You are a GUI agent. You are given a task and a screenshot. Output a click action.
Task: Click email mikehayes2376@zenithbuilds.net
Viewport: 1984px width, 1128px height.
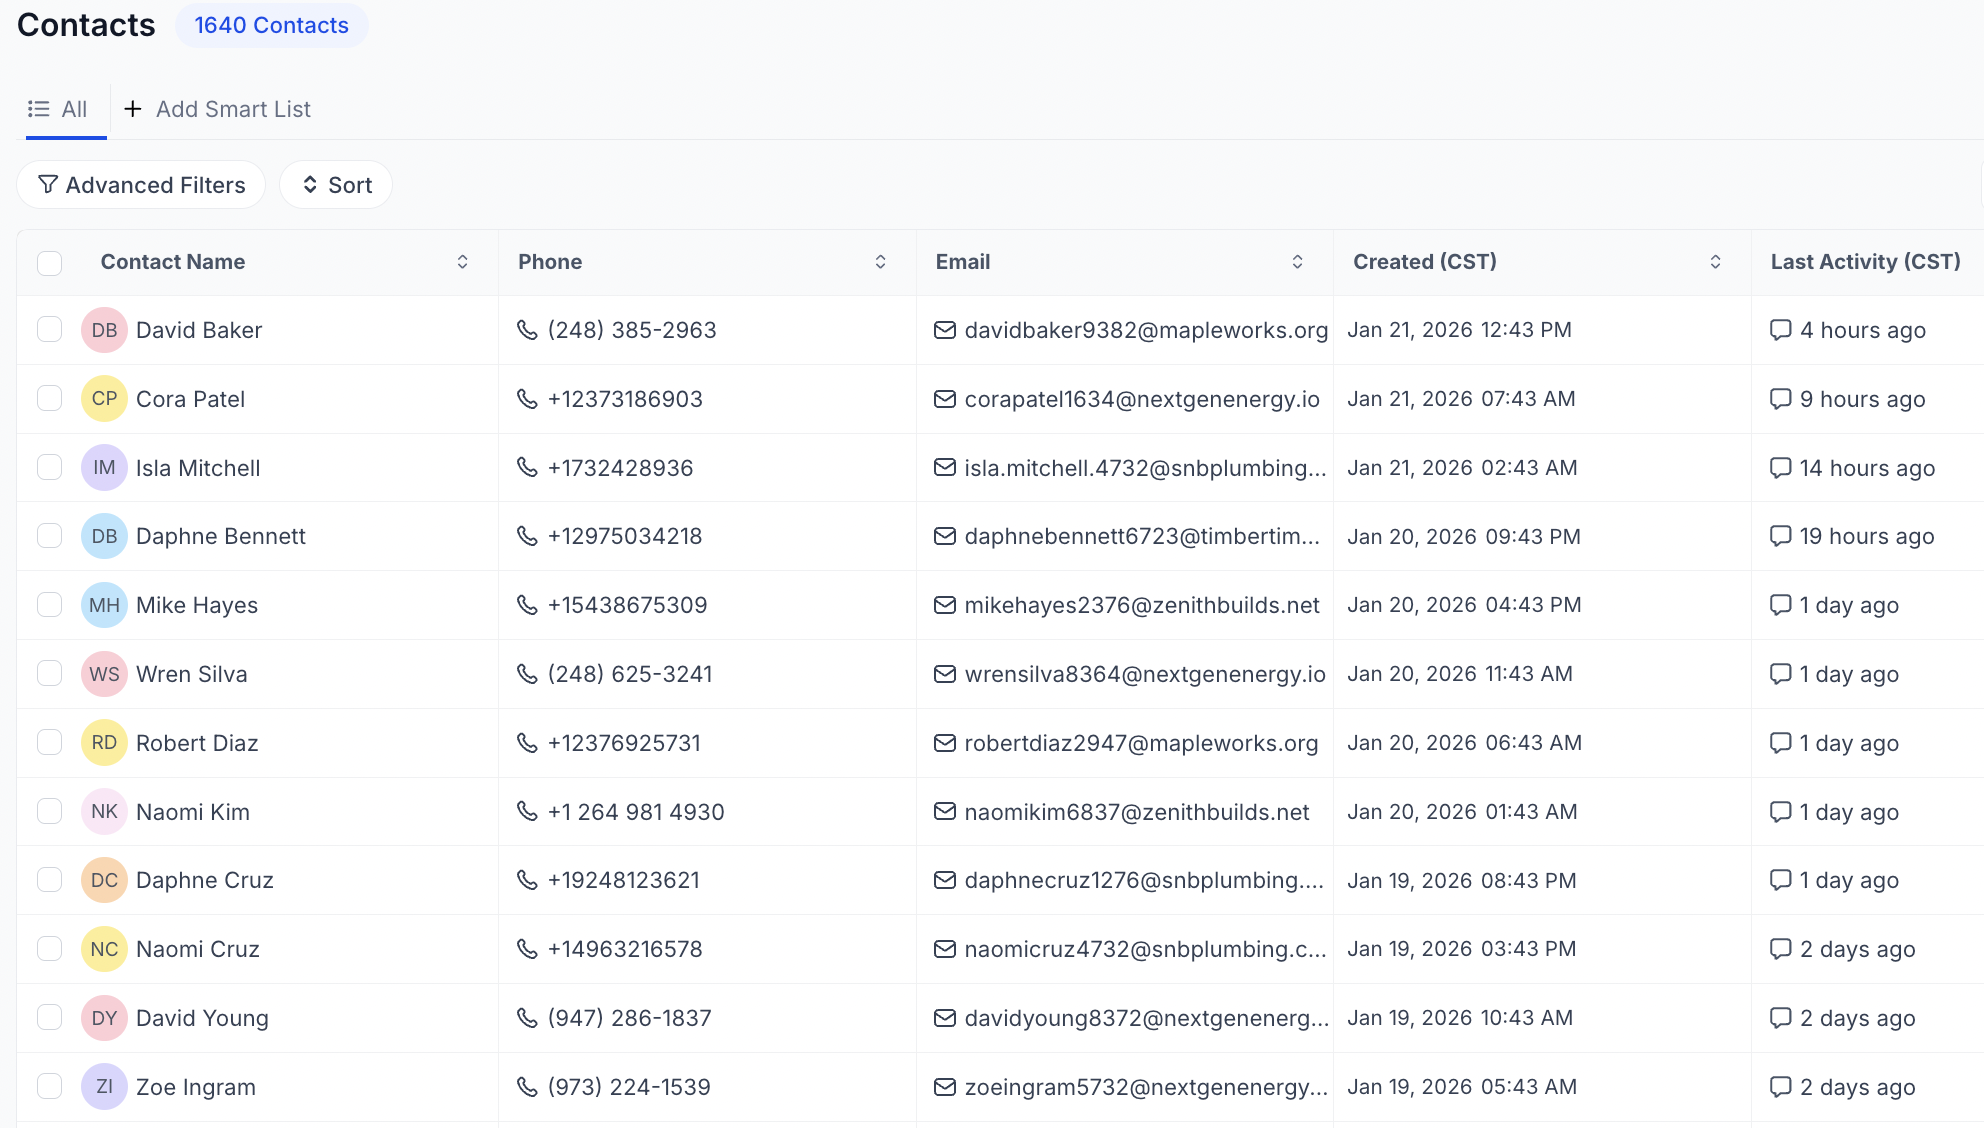pos(1142,605)
